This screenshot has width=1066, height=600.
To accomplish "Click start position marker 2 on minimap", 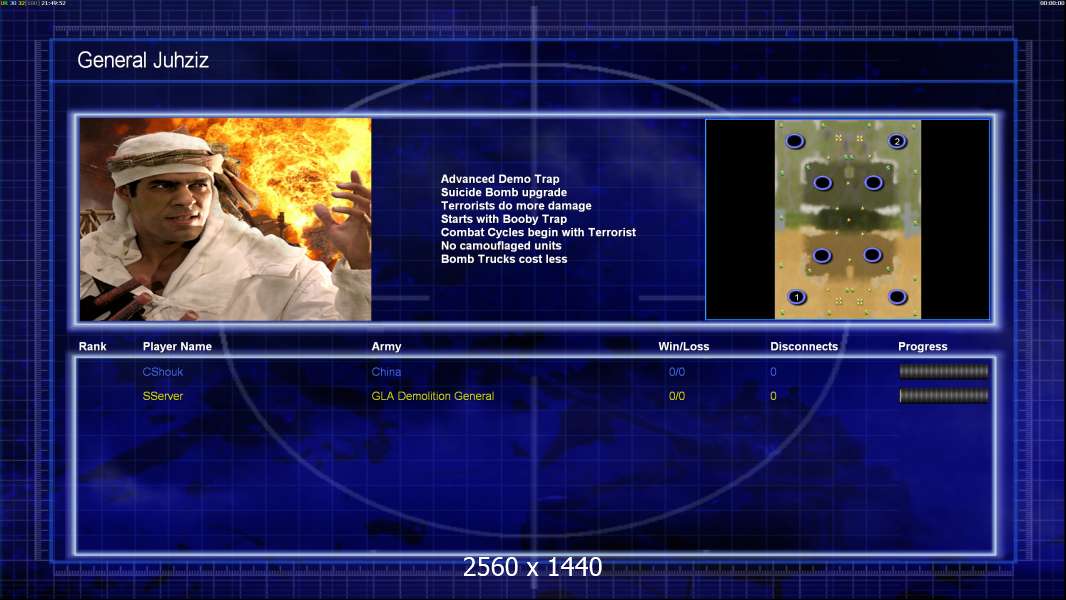I will point(897,141).
